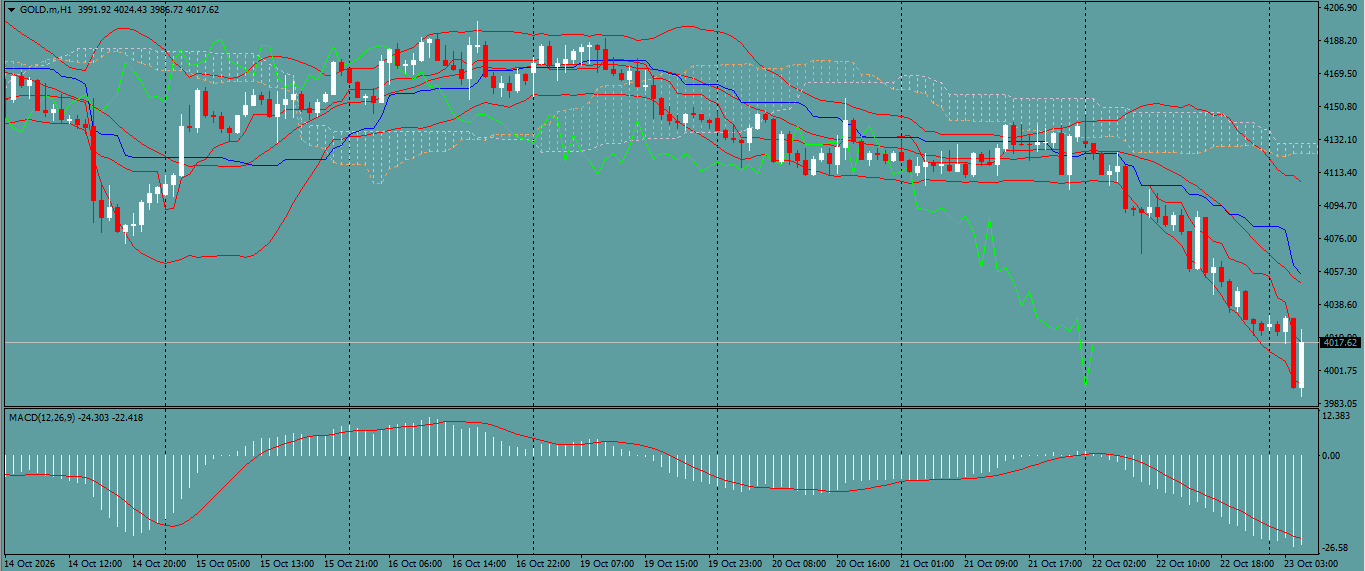This screenshot has height=571, width=1365.
Task: Click the 21 Oct 01:00 time label
Action: click(928, 564)
